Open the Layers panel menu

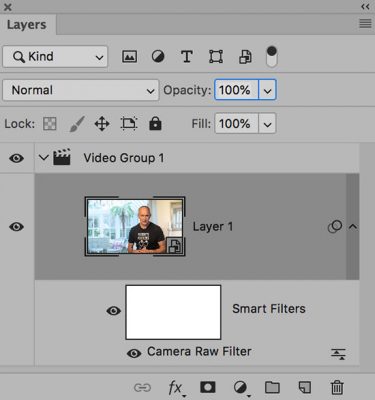tap(365, 23)
